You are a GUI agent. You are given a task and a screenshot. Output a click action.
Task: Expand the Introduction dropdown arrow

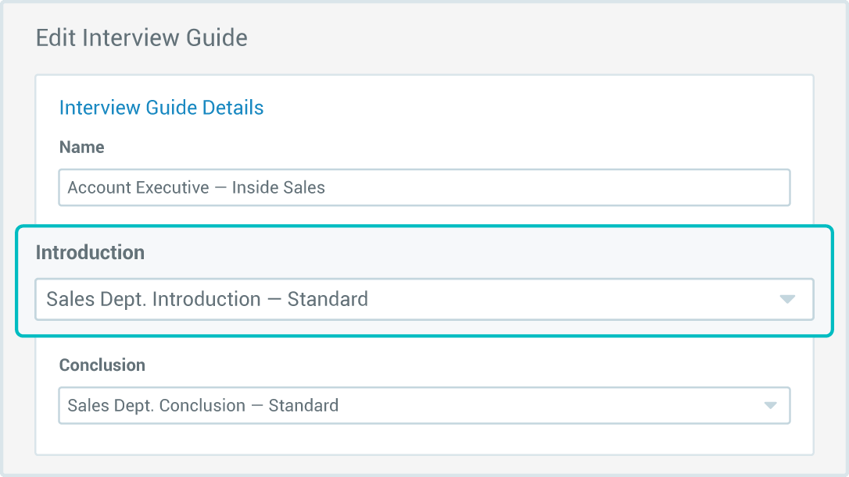787,299
